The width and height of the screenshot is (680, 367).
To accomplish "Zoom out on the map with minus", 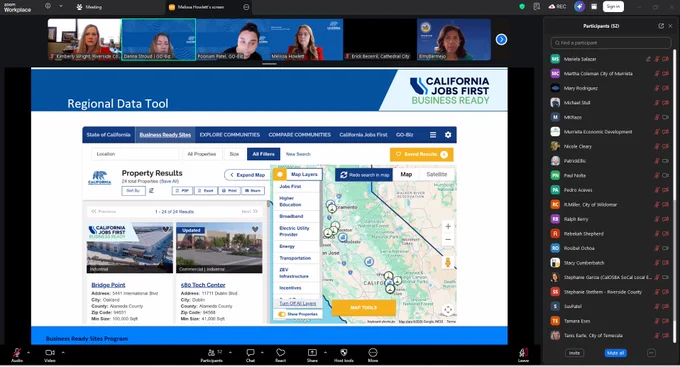I will [448, 239].
